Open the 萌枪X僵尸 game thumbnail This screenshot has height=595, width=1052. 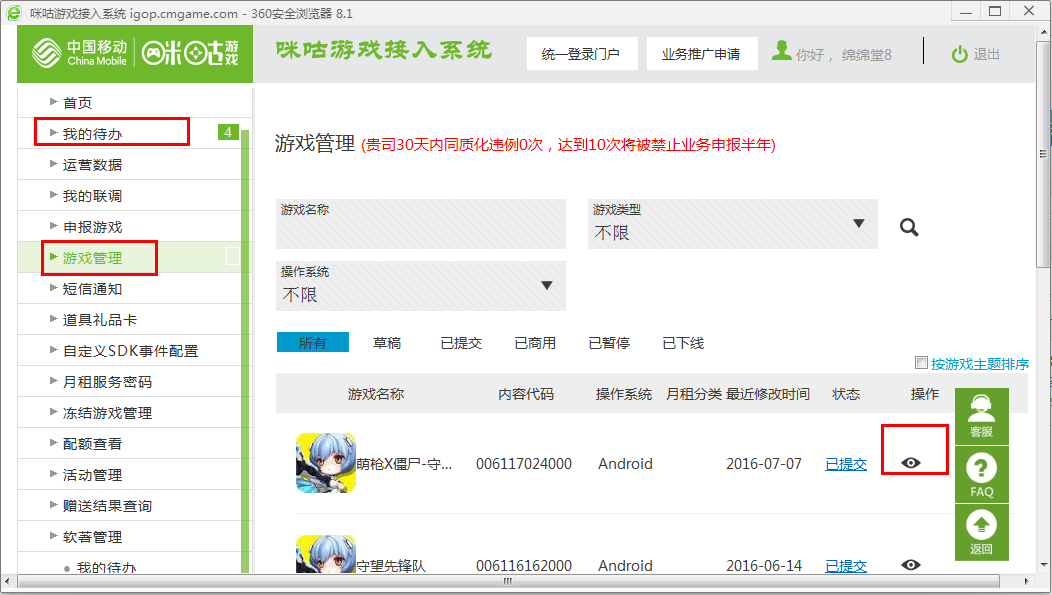326,463
